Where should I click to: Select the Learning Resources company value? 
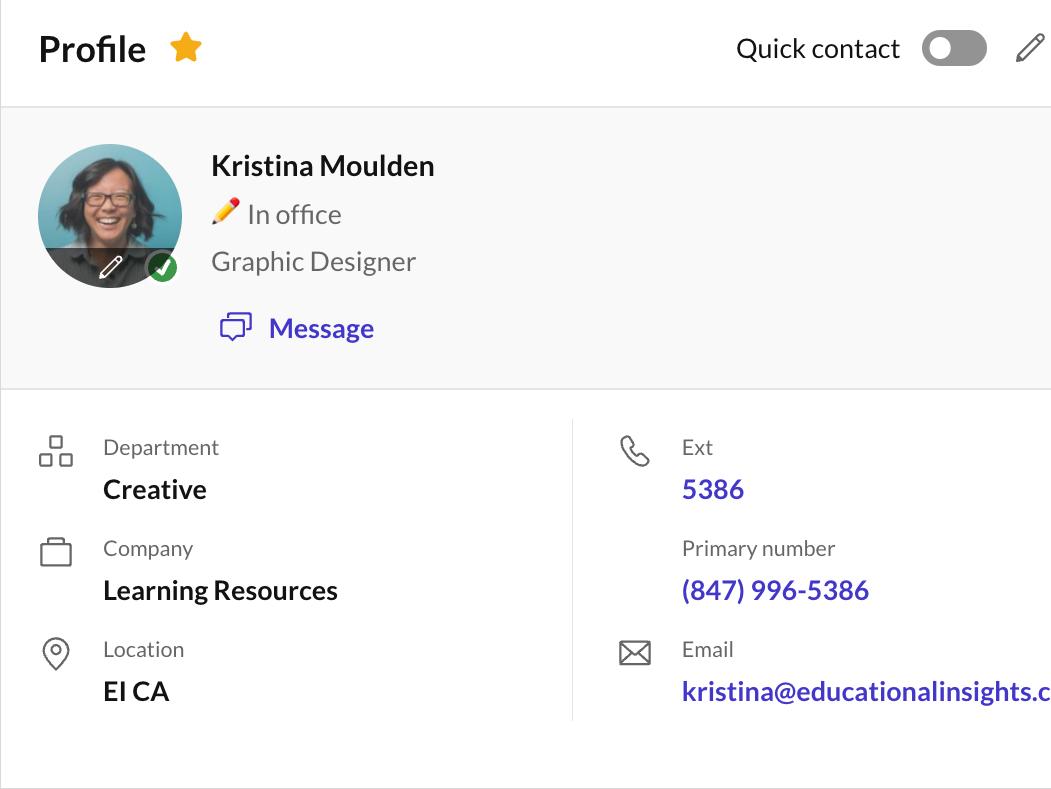point(220,590)
